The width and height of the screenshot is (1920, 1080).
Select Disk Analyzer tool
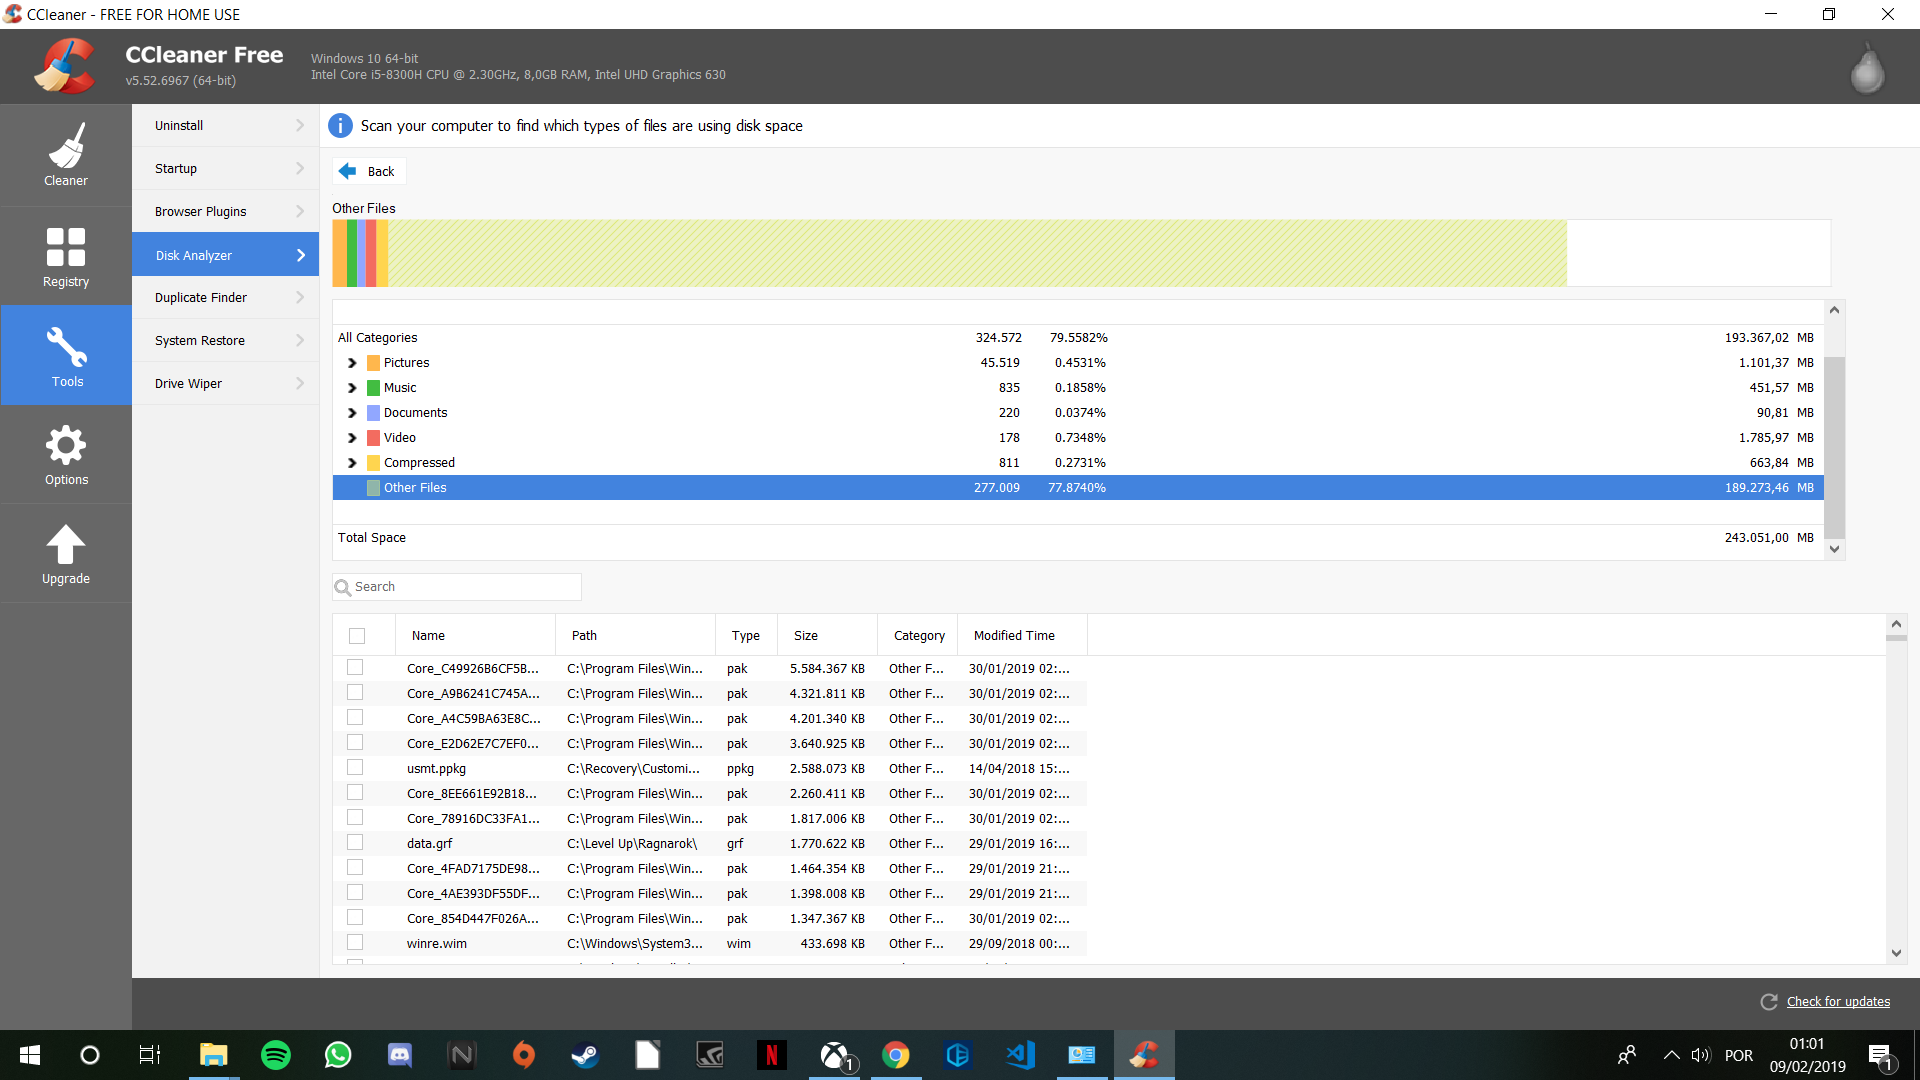click(x=225, y=255)
